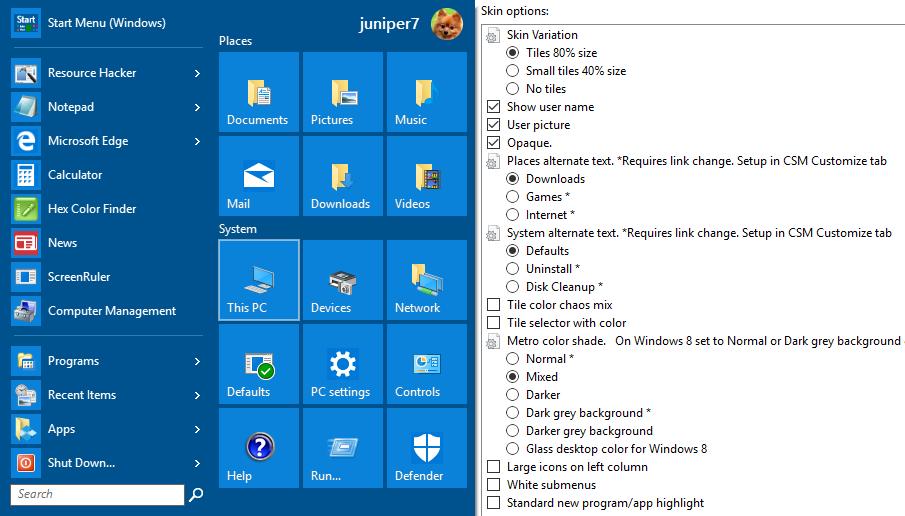Open the Run... tile
905x516 pixels.
pos(343,448)
